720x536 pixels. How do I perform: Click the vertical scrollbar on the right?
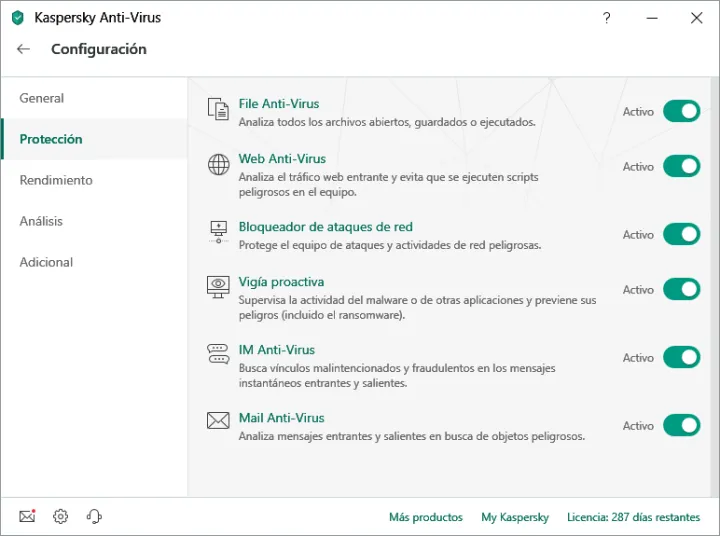tap(715, 287)
